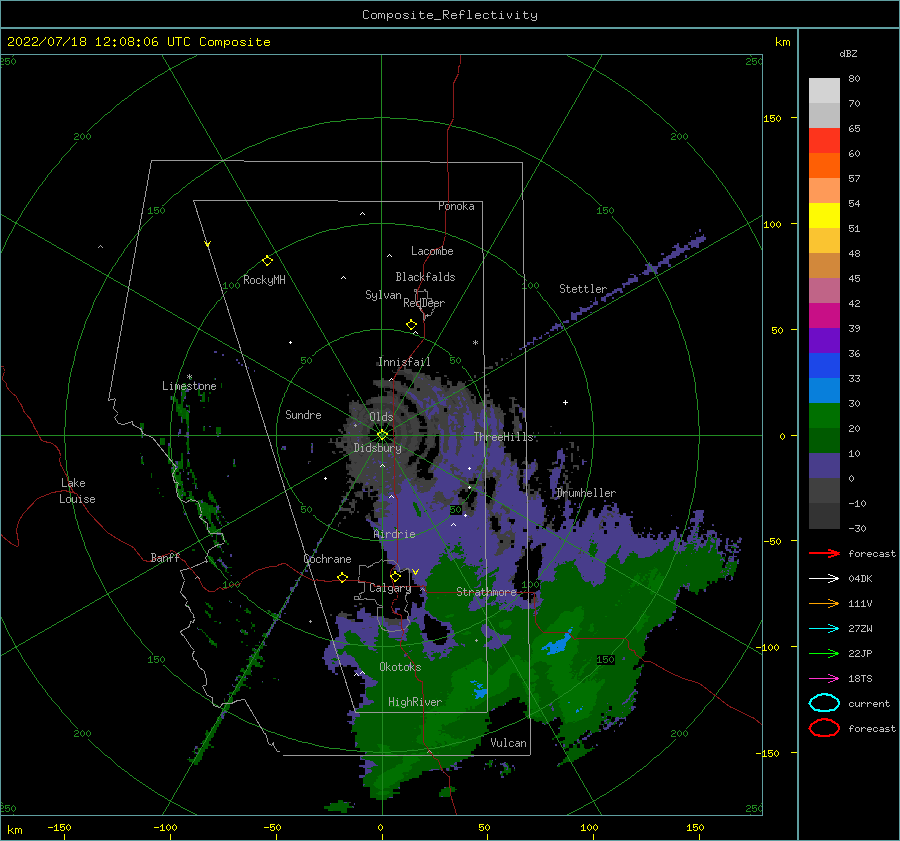The height and width of the screenshot is (841, 900).
Task: Click the Blackfalds label
Action: 425,277
